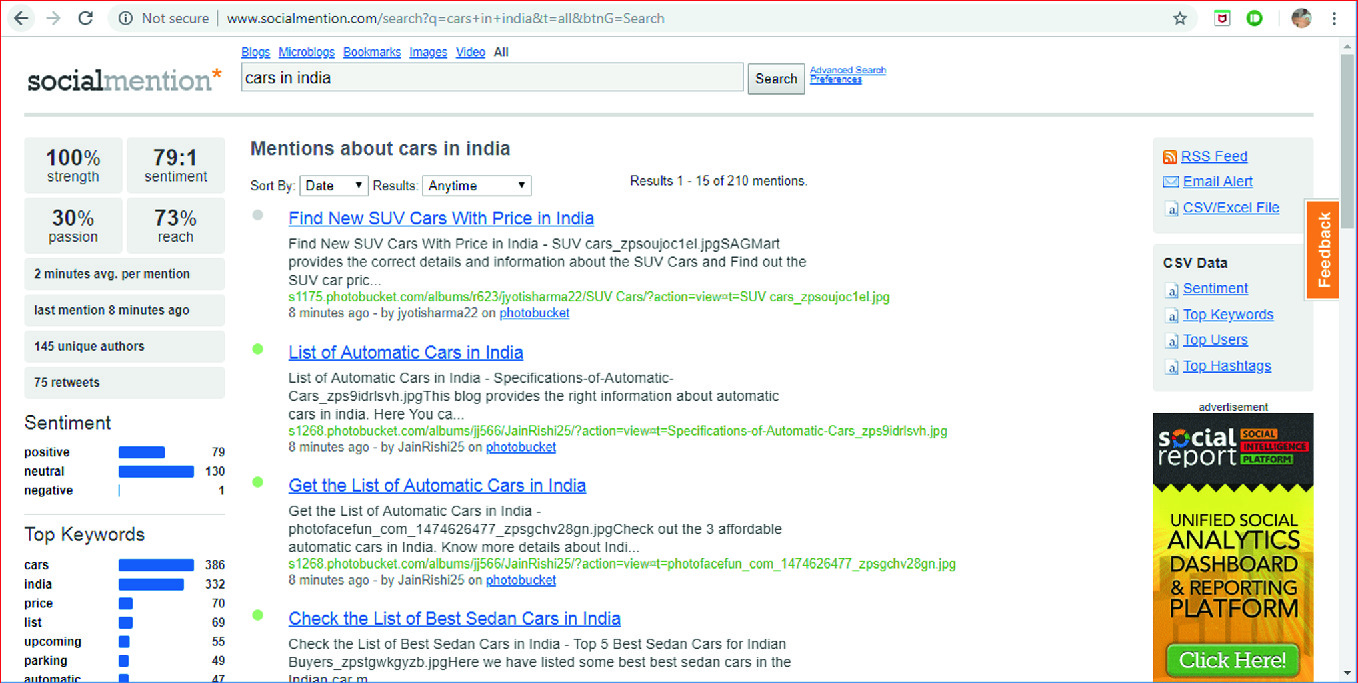Viewport: 1358px width, 683px height.
Task: Click the Top Keywords CSV file icon
Action: [x=1172, y=316]
